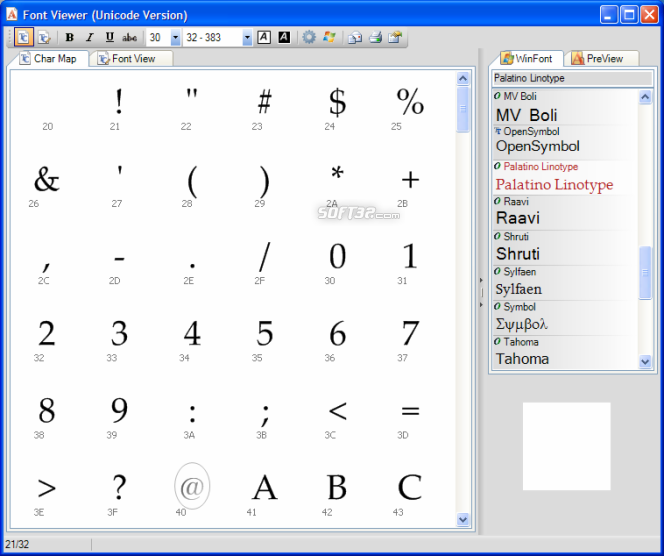
Task: Choose black text on white background icon
Action: tap(264, 37)
